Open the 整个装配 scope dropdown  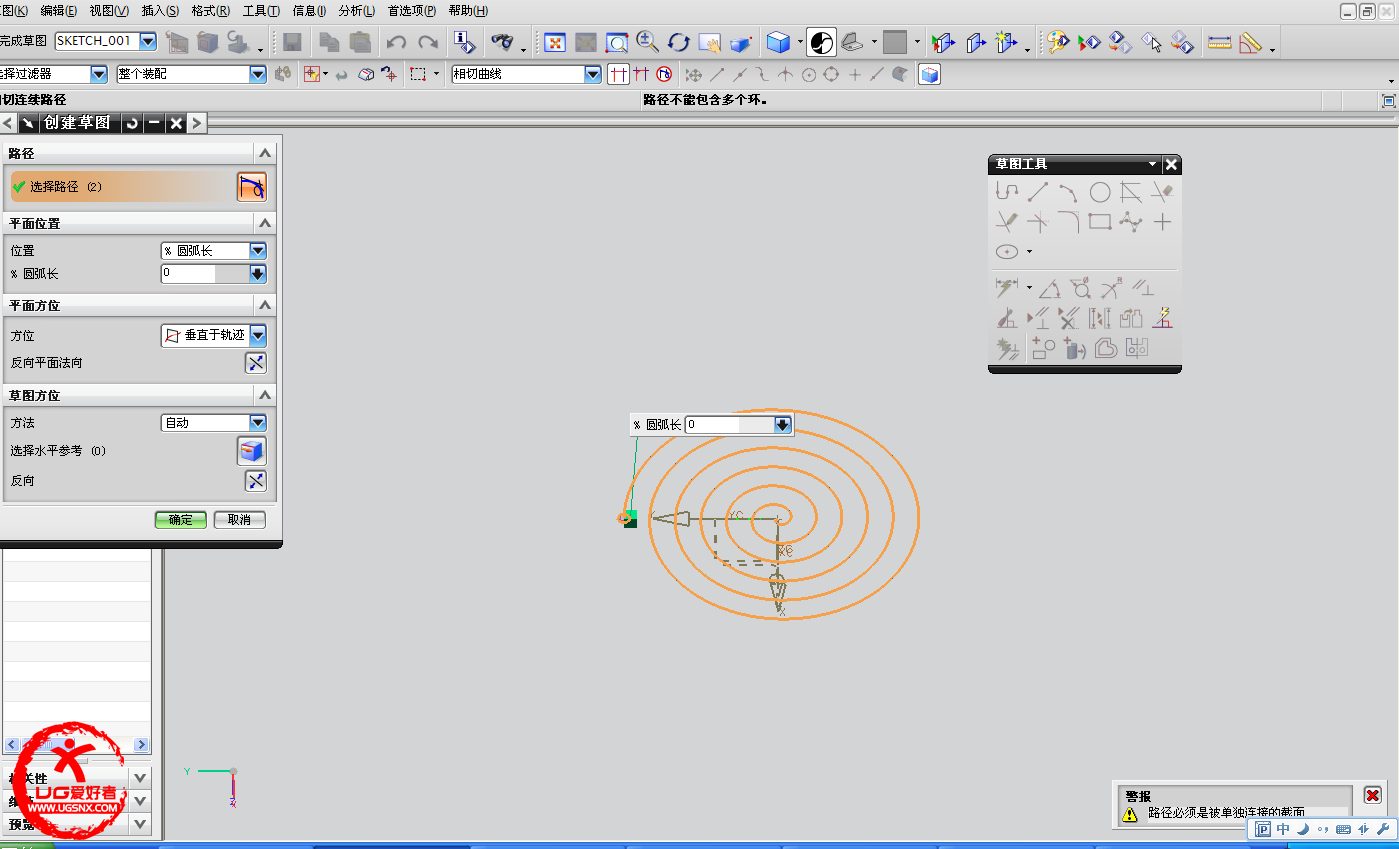(x=258, y=74)
